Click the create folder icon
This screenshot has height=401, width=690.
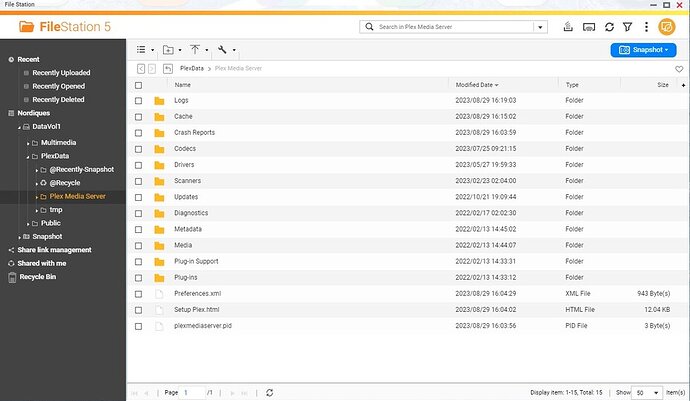point(168,50)
